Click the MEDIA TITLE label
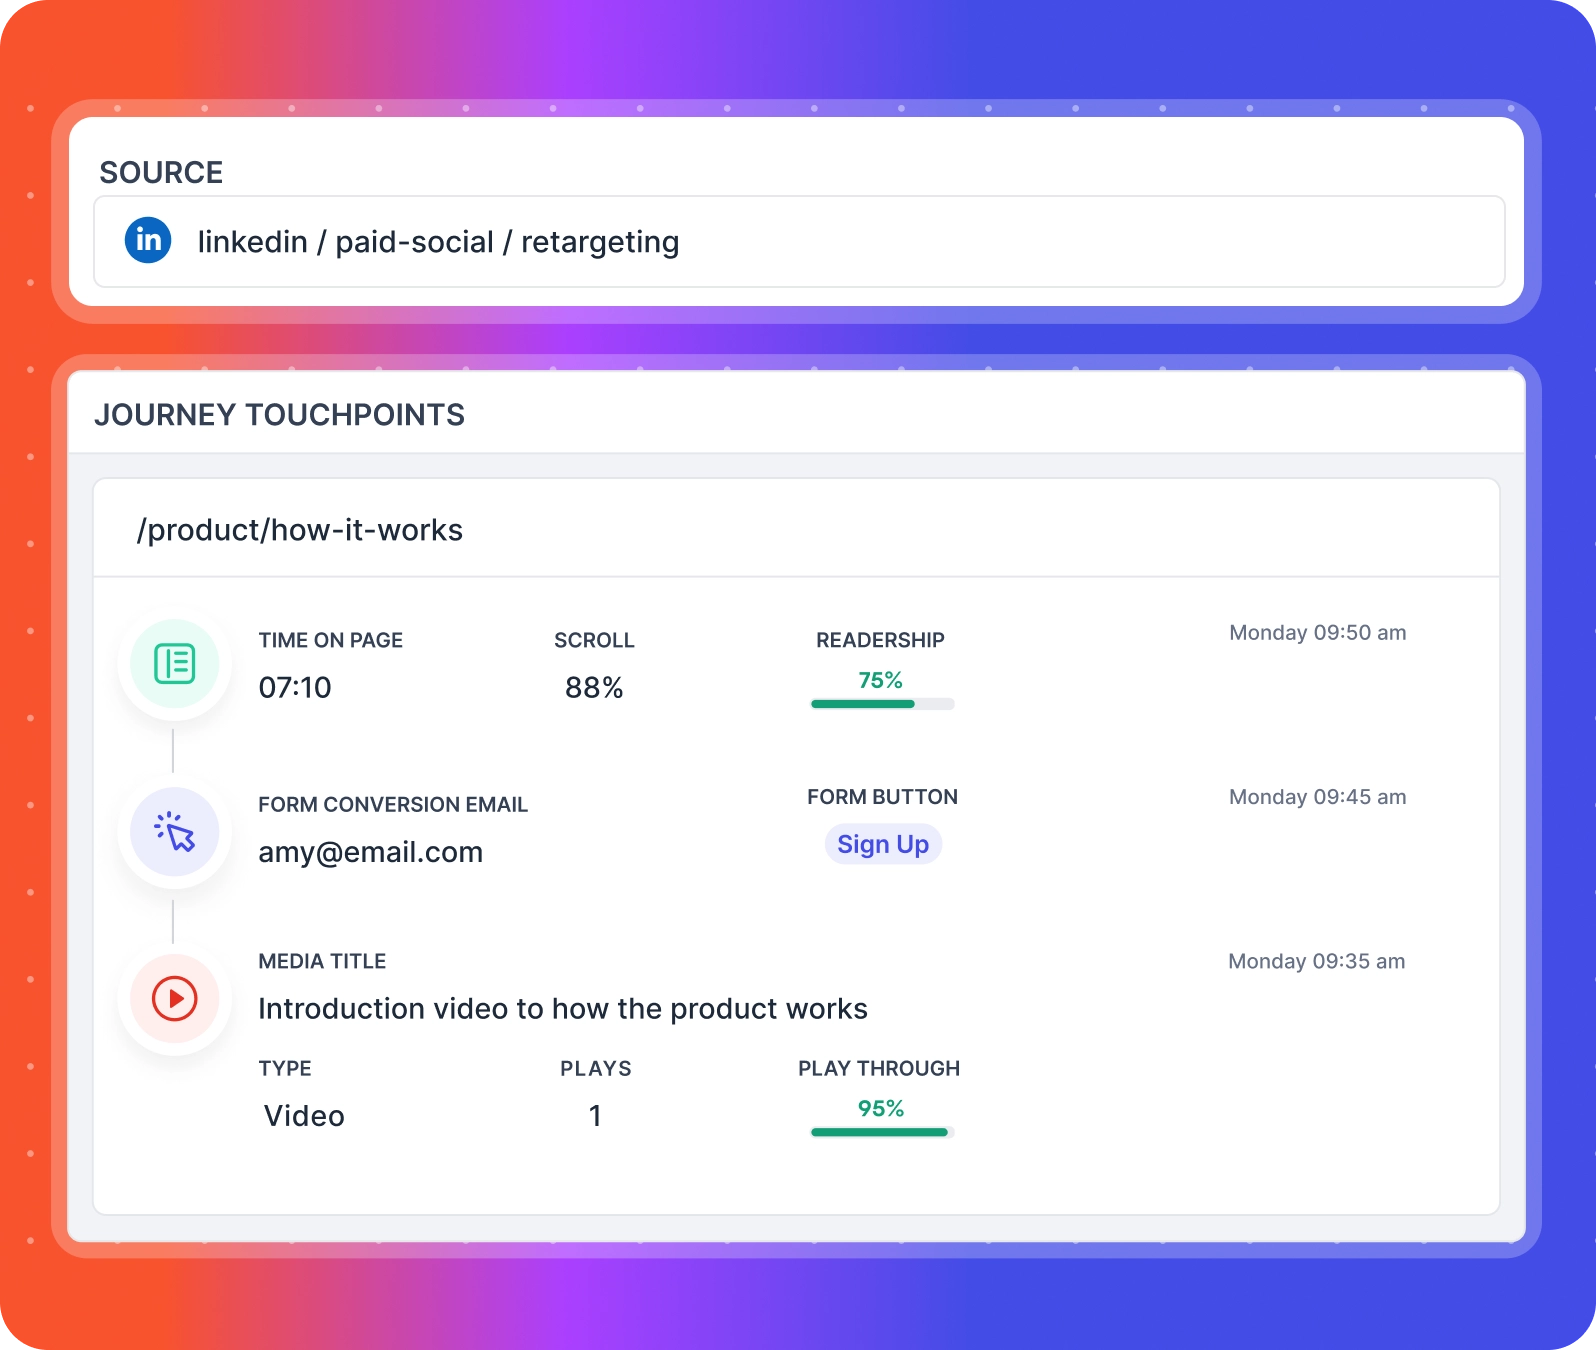1596x1350 pixels. (x=322, y=961)
